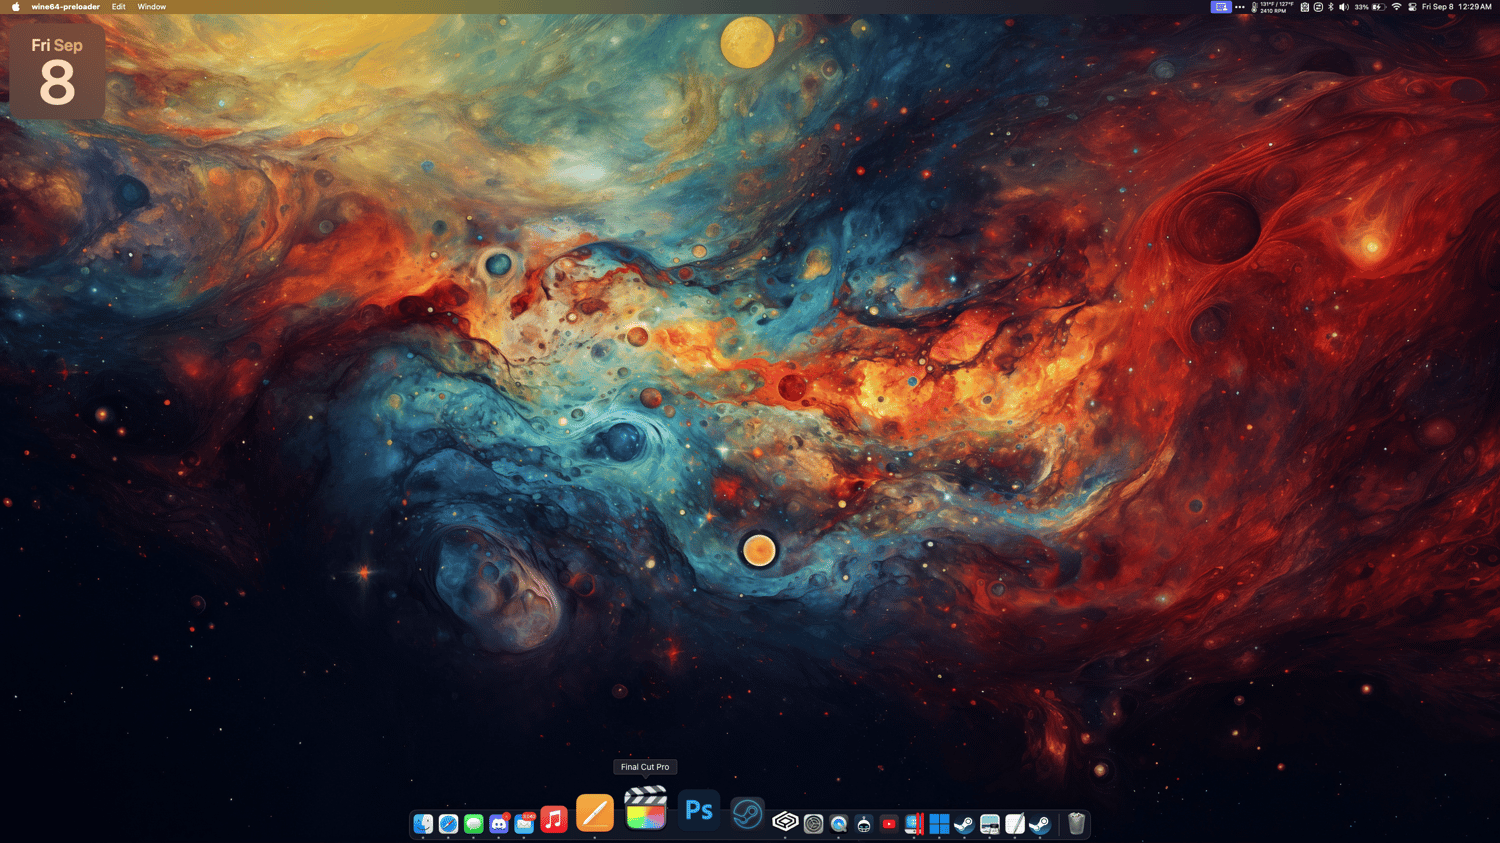Click the Fri Sep 8 12:29 AM clock
This screenshot has width=1500, height=843.
point(1457,7)
